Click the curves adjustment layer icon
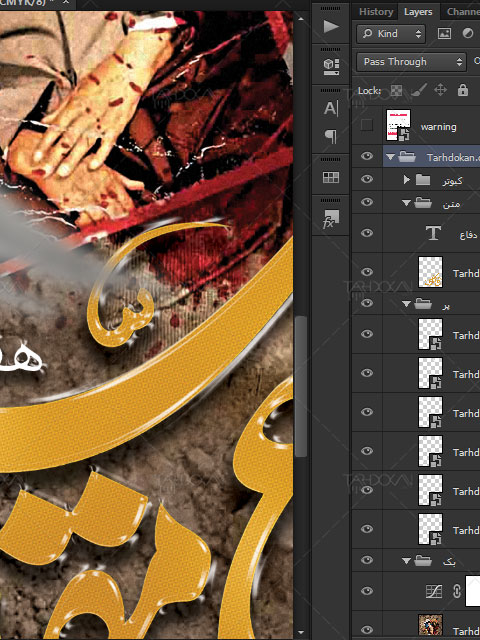Screen dimensions: 480x640 pyautogui.click(x=434, y=591)
